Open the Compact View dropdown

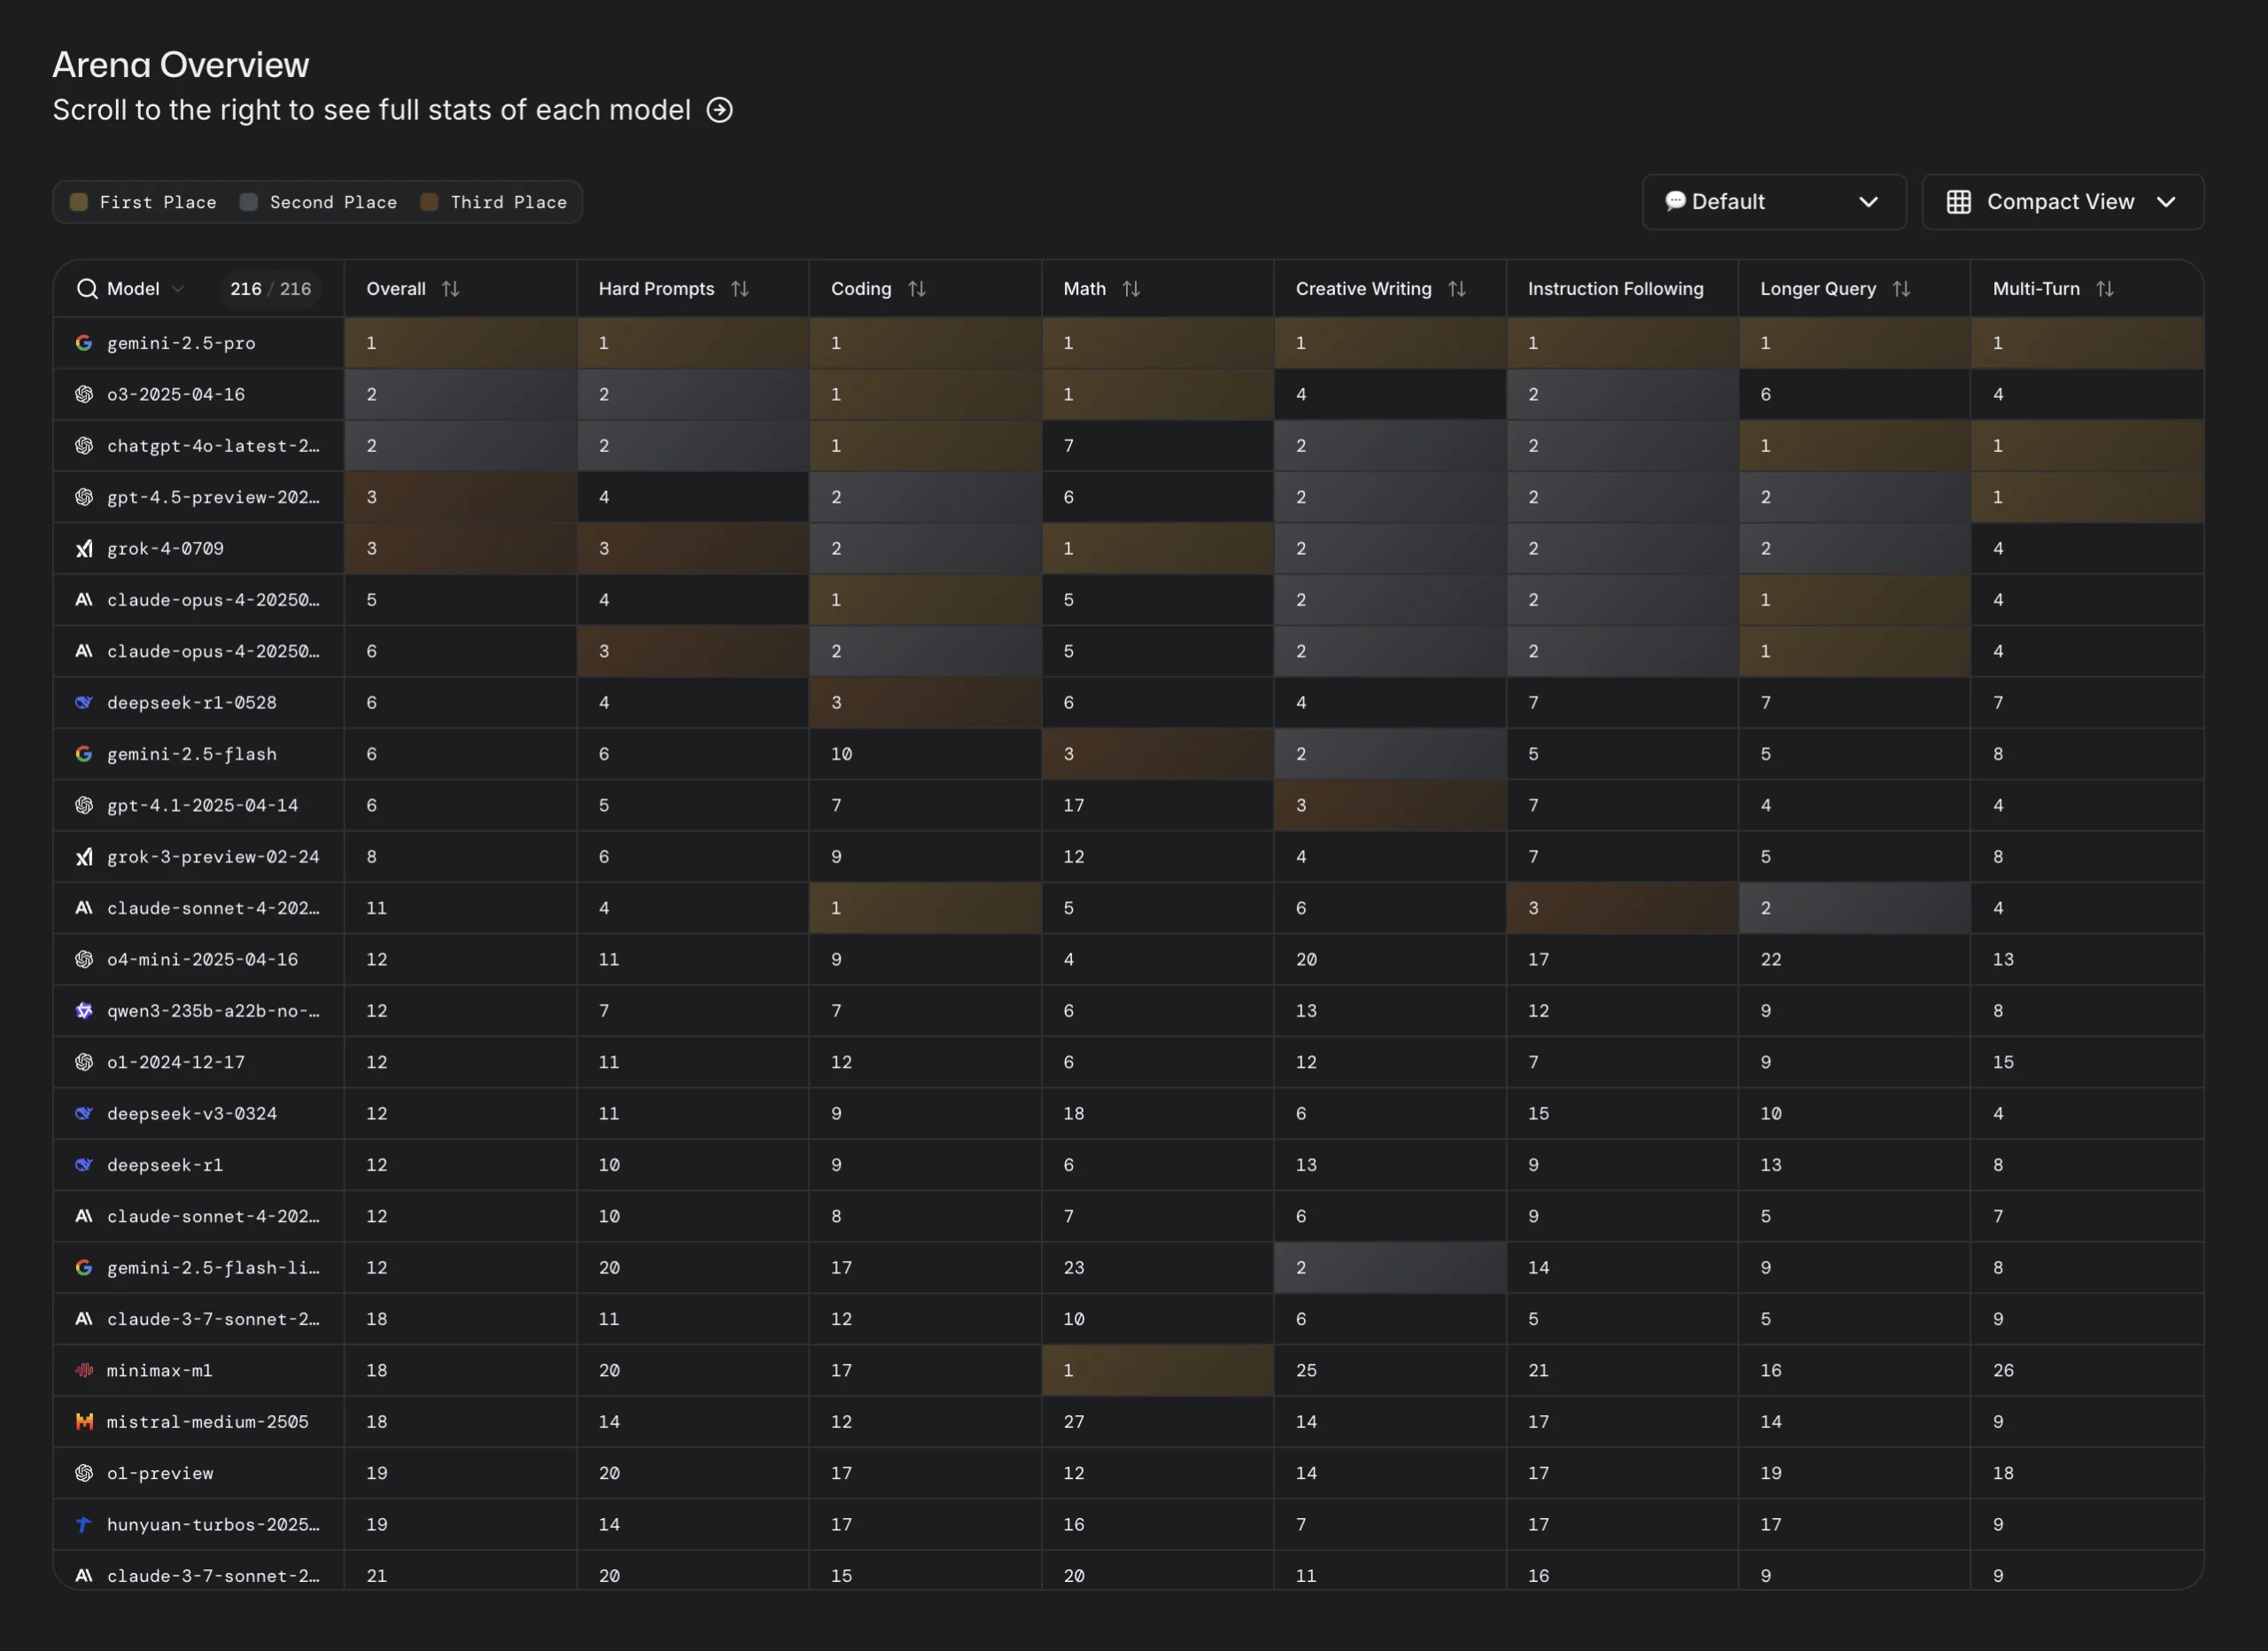click(x=2062, y=202)
